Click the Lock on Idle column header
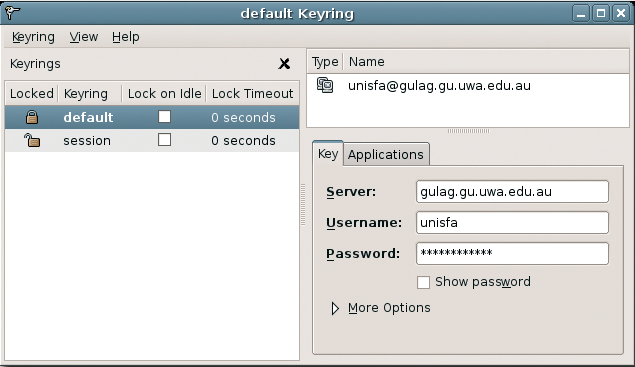The image size is (635, 367). pos(164,94)
